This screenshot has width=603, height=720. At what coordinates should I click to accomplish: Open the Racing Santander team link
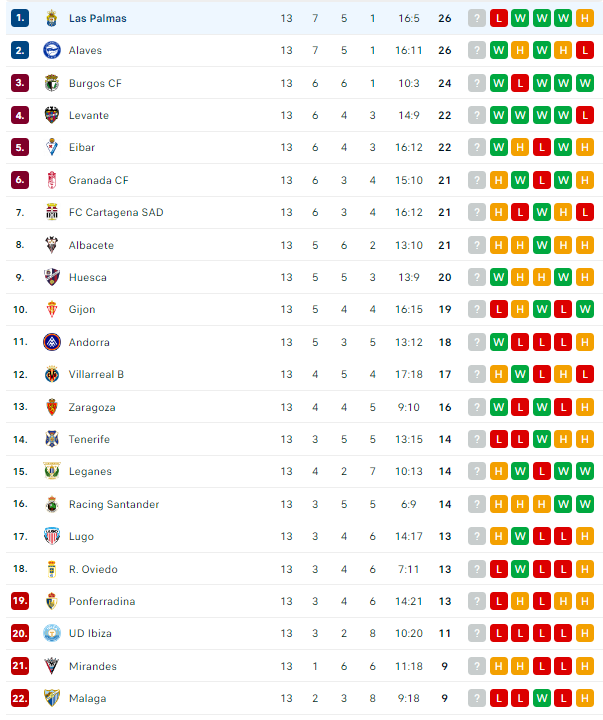tap(114, 504)
